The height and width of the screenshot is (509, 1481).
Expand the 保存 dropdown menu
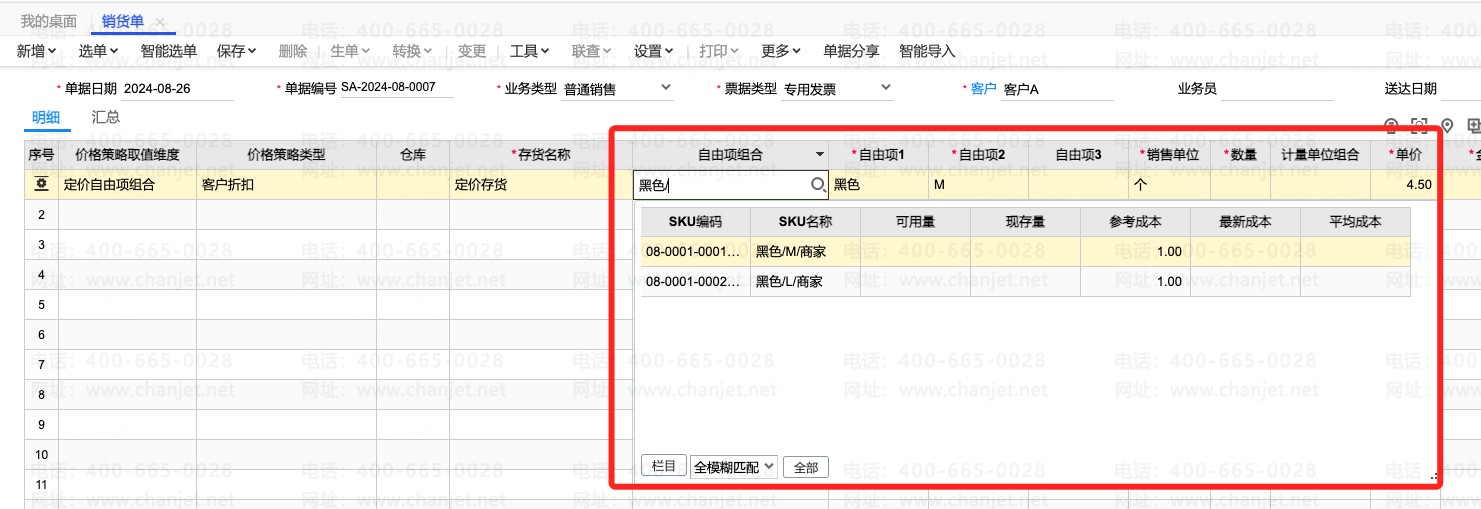click(x=236, y=51)
